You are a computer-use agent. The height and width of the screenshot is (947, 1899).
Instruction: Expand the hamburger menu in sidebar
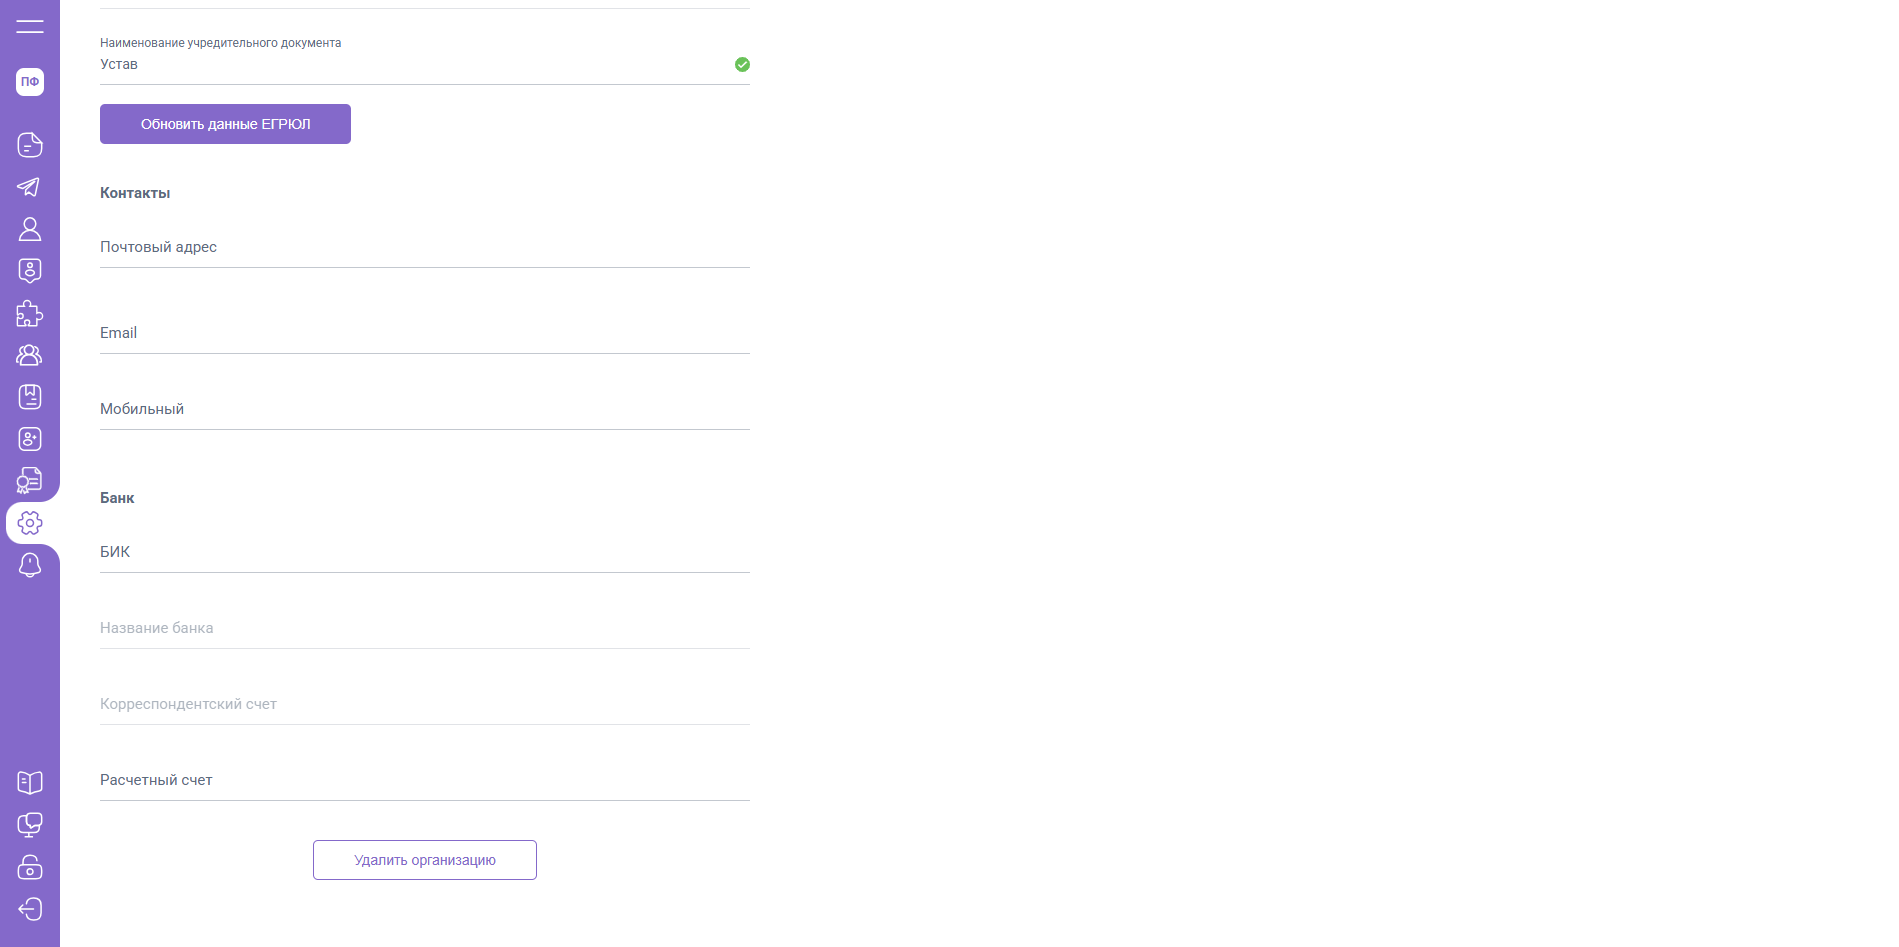click(30, 27)
